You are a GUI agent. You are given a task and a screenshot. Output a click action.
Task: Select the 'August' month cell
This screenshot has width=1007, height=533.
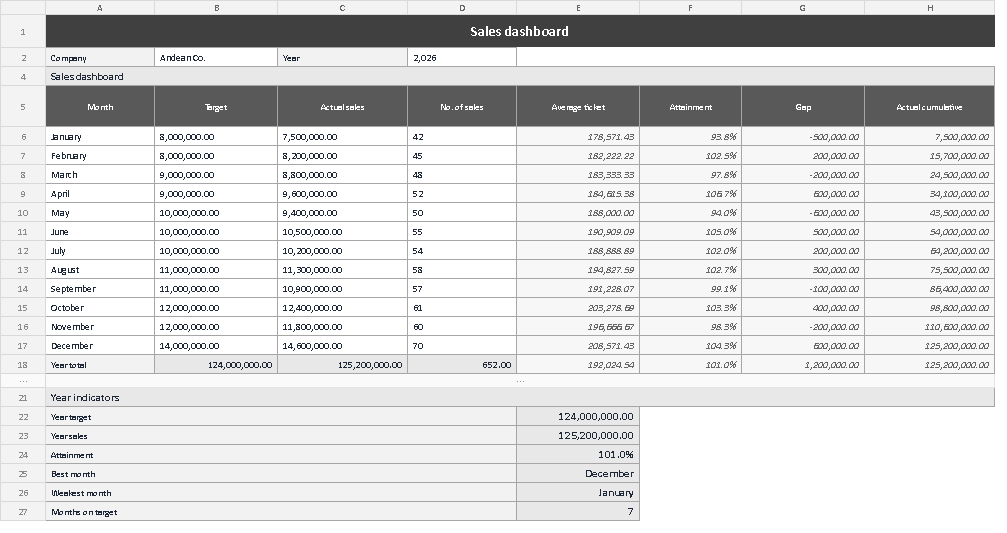100,270
